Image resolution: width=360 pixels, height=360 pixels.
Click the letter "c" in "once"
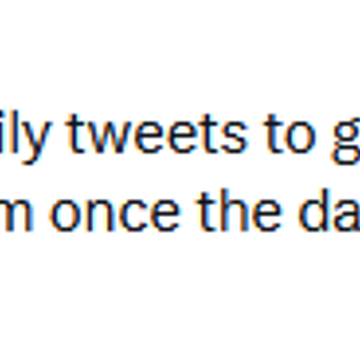point(134,215)
